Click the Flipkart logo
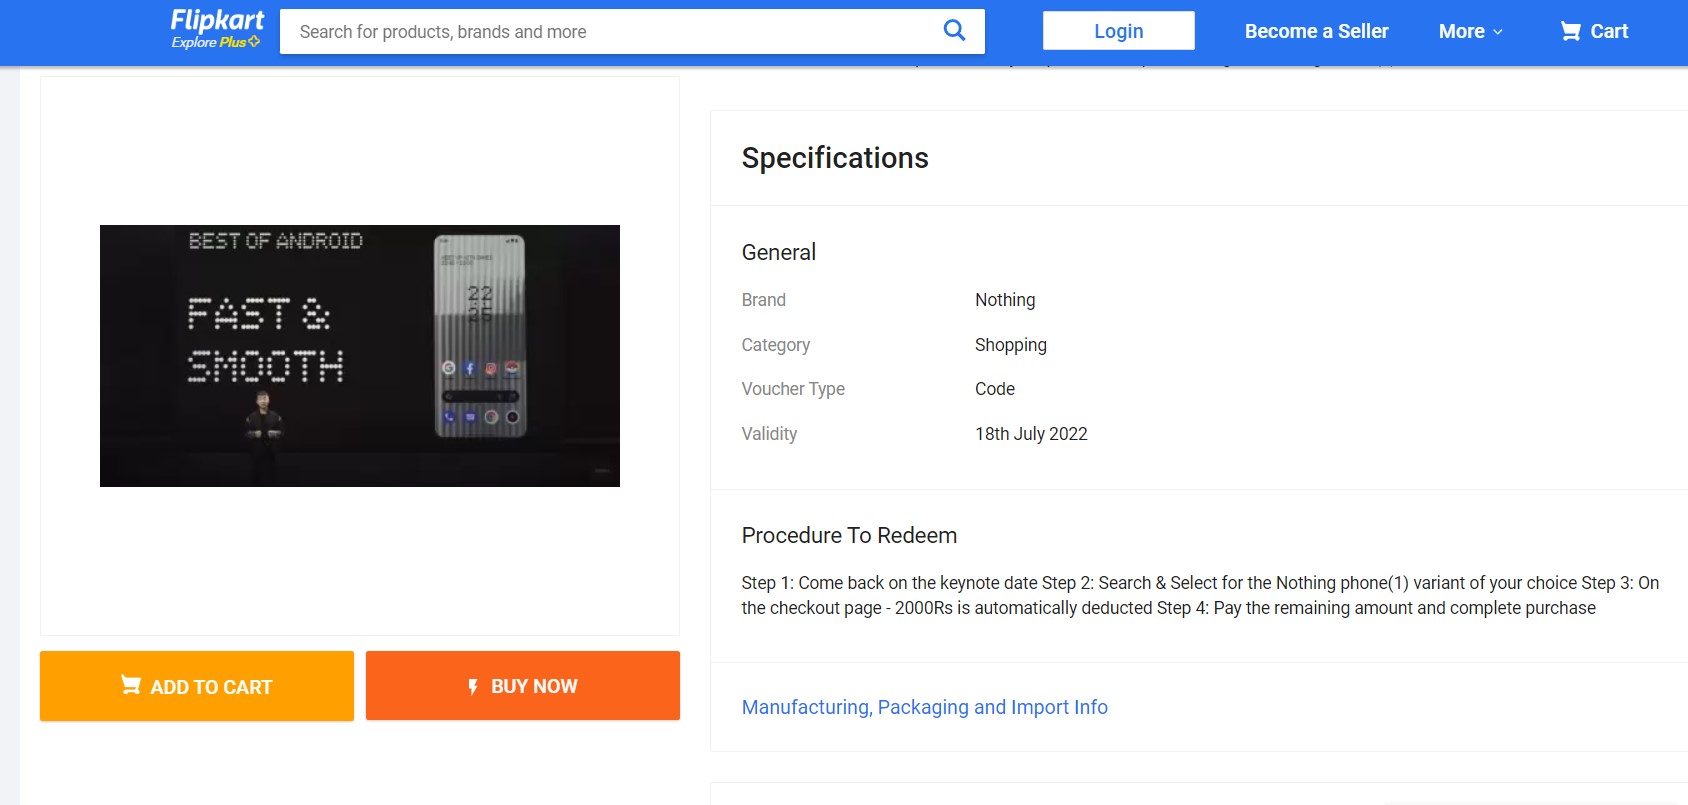The width and height of the screenshot is (1688, 805). click(x=217, y=21)
